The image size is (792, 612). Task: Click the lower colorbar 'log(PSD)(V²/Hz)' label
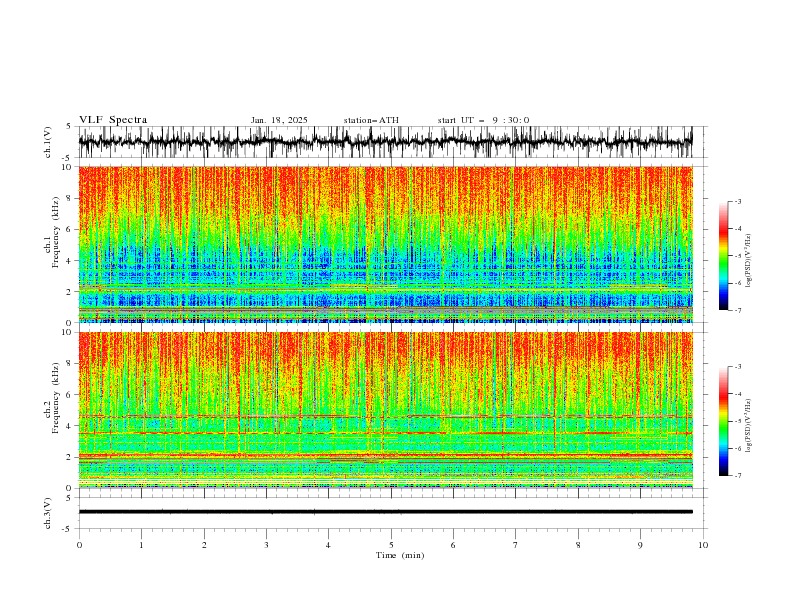coord(750,426)
